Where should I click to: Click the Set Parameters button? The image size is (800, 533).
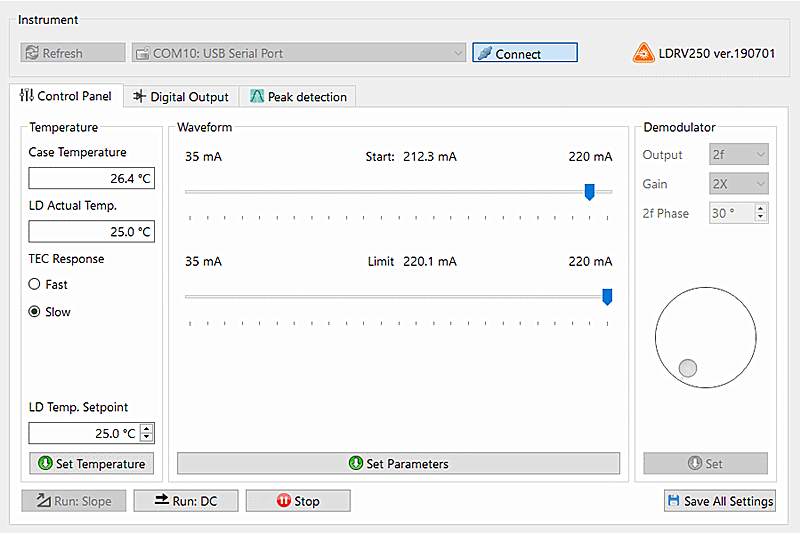398,464
